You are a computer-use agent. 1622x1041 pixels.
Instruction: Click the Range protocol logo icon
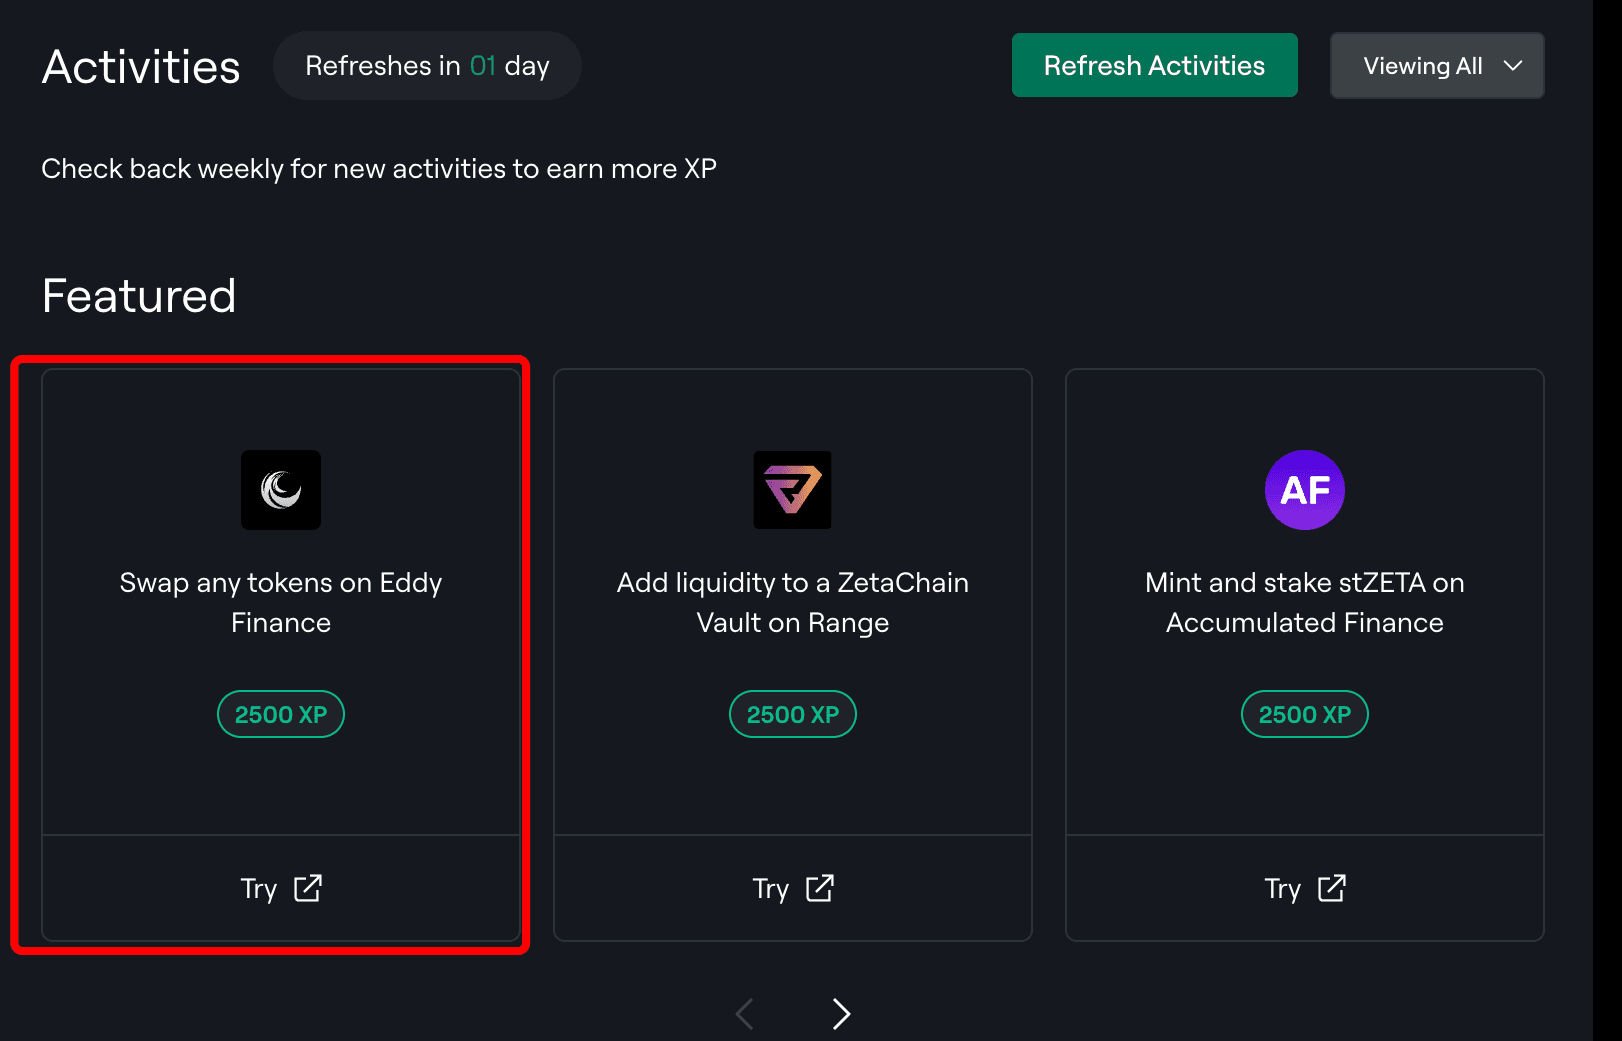pyautogui.click(x=793, y=489)
